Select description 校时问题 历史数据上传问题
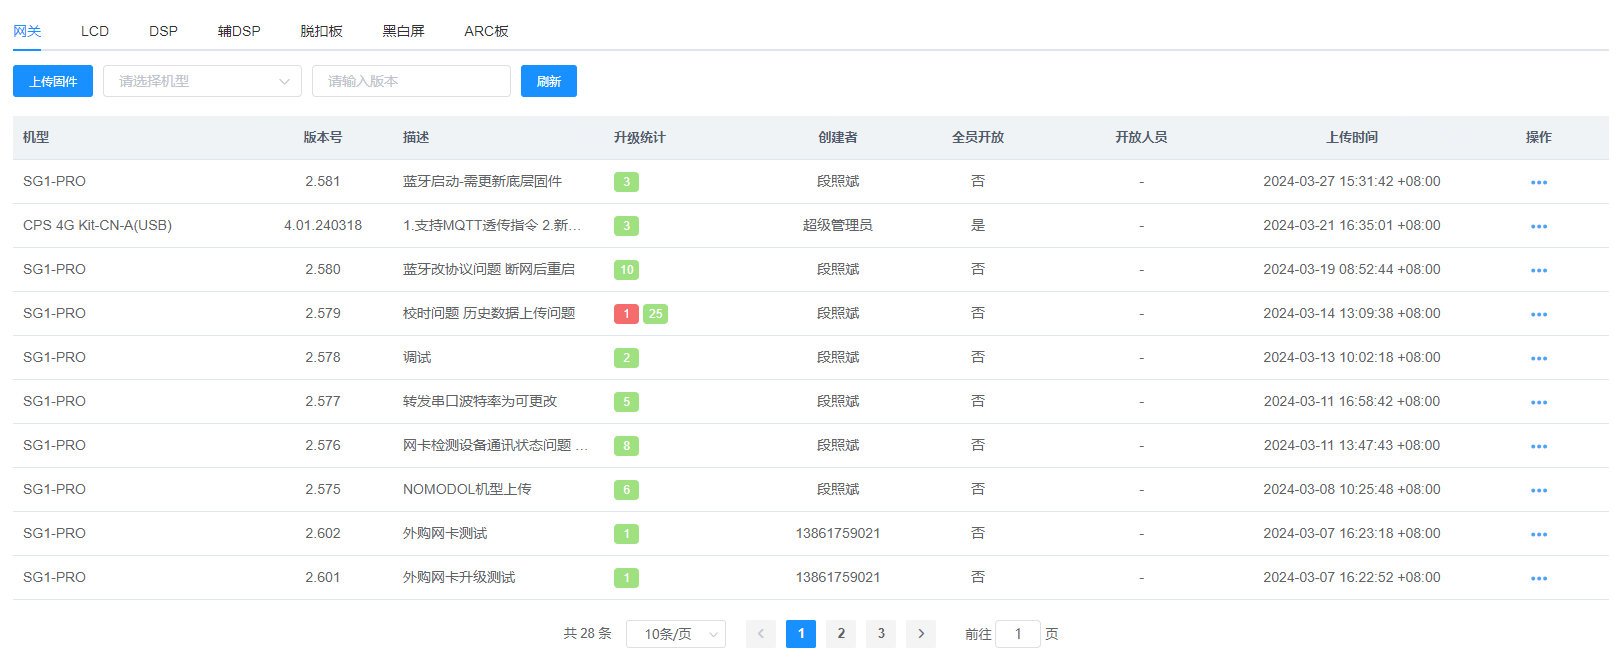 coord(489,313)
